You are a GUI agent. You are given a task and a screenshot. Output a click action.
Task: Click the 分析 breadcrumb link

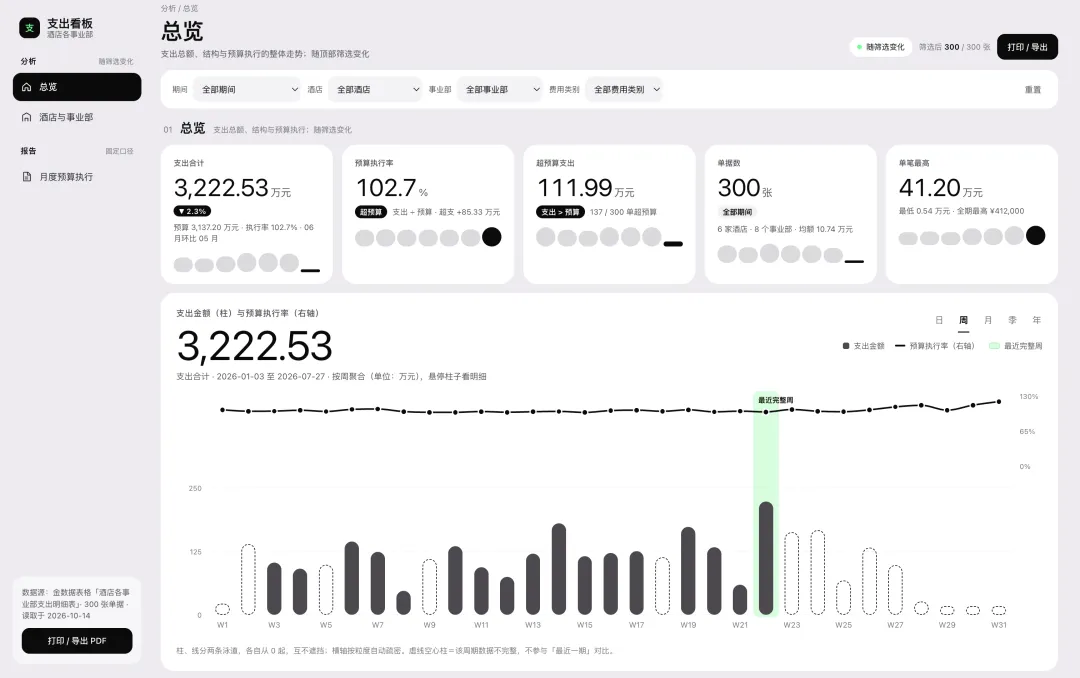pos(168,8)
